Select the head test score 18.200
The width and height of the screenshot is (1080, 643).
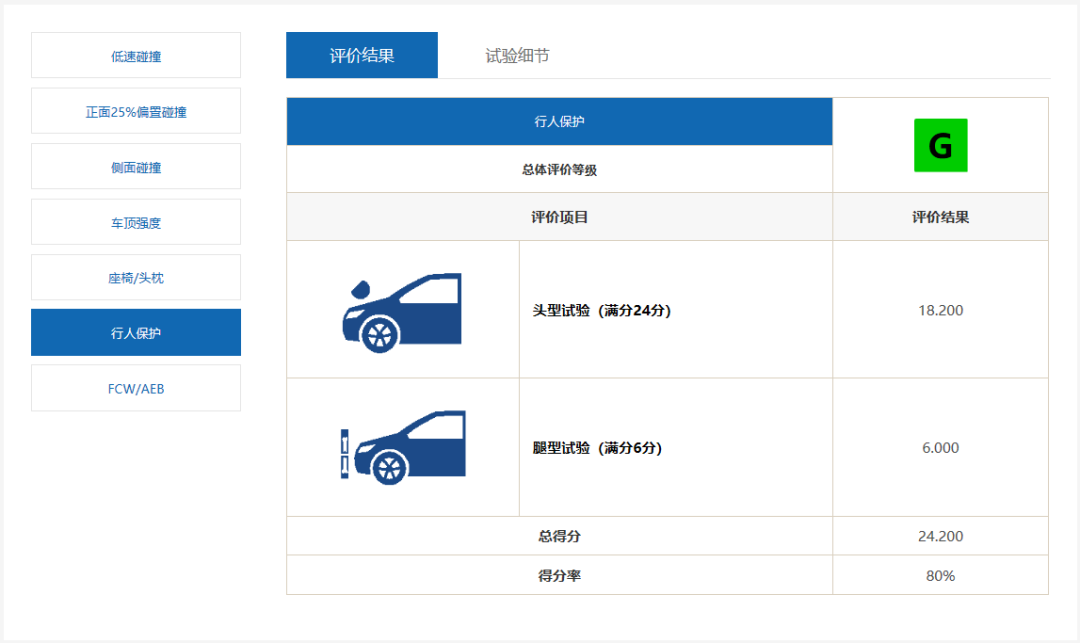(x=940, y=310)
